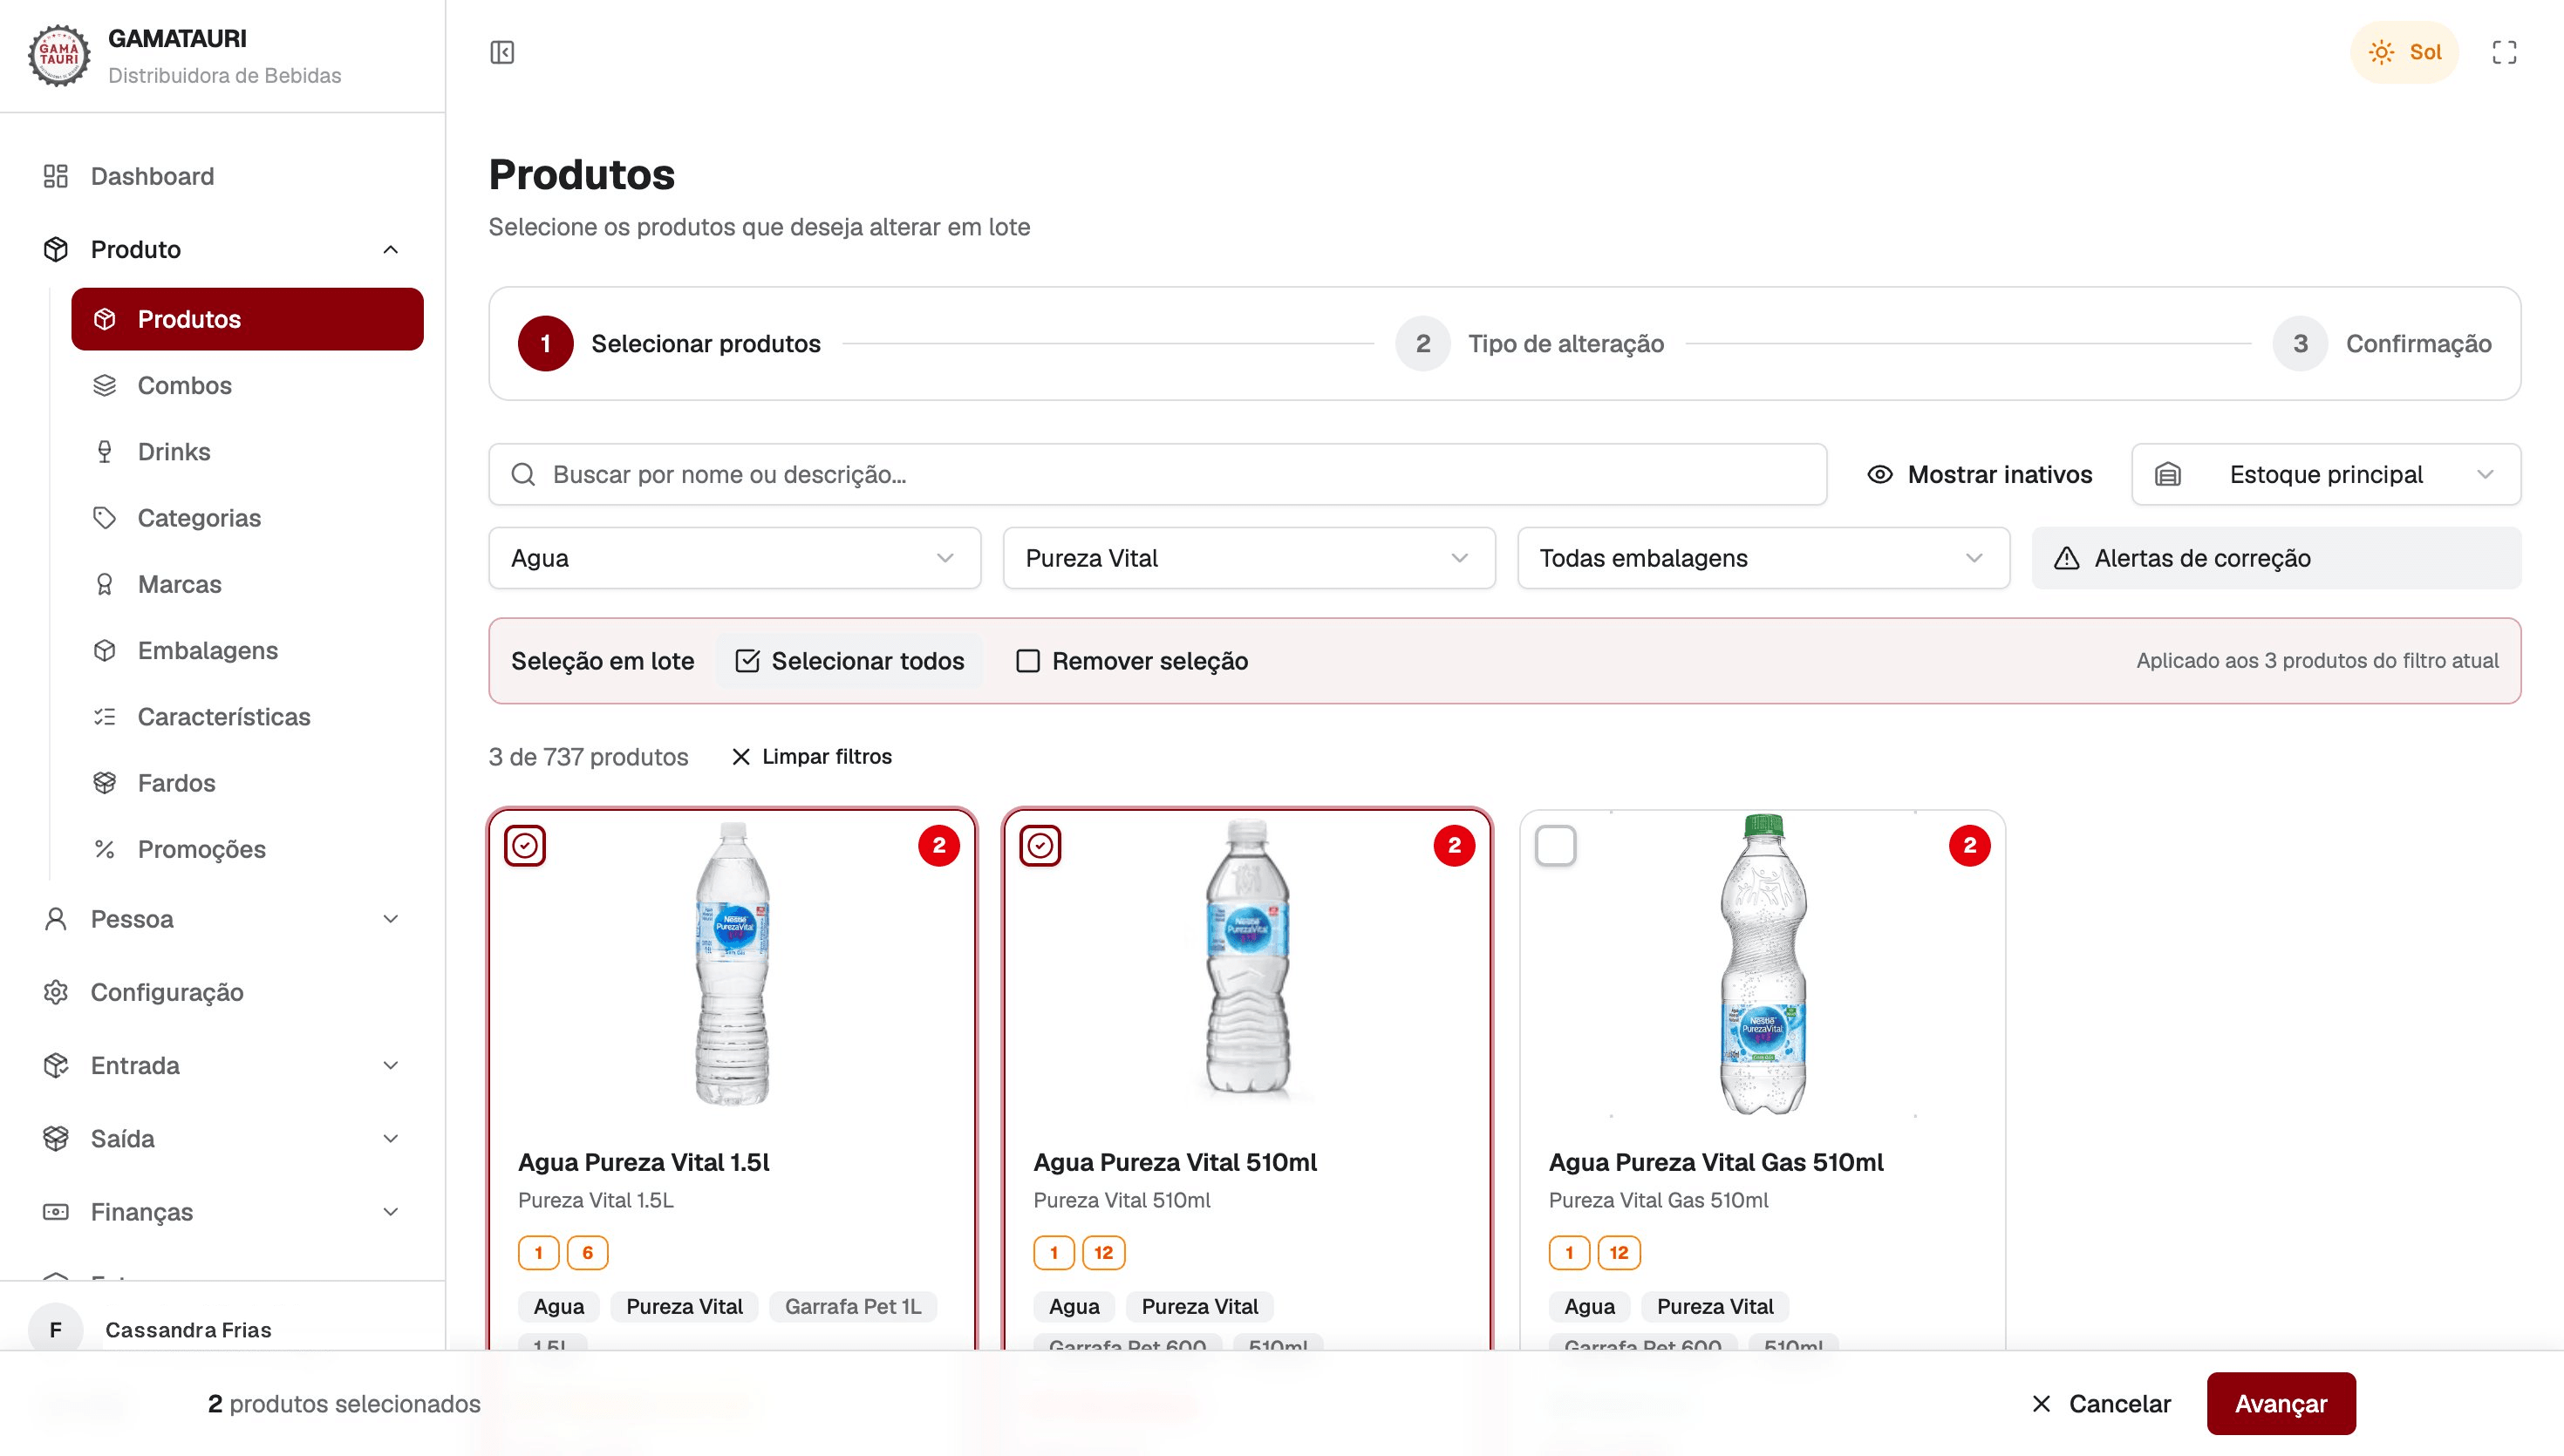Viewport: 2564px width, 1456px height.
Task: Expand the Finanças section
Action: pos(222,1212)
